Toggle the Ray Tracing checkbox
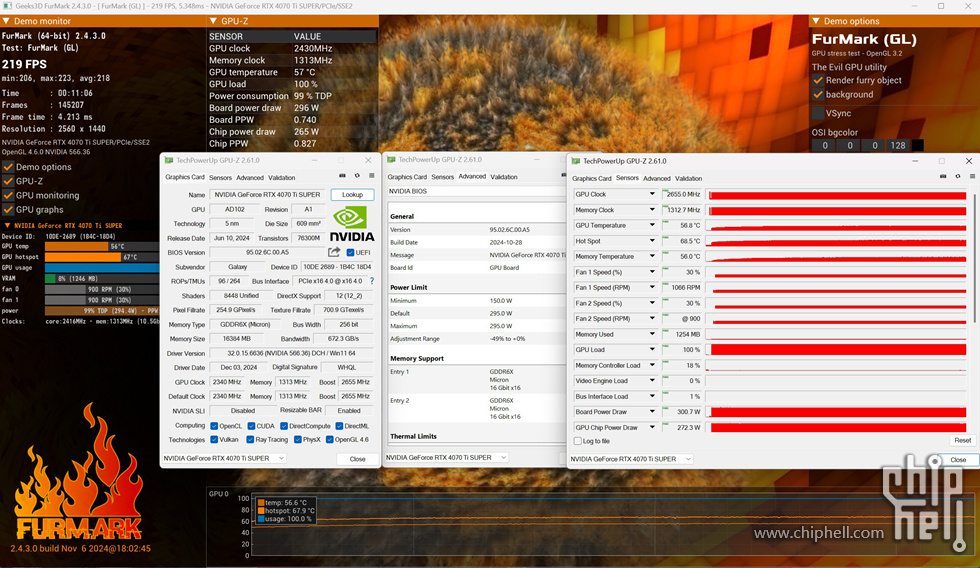Viewport: 980px width, 568px height. 250,440
